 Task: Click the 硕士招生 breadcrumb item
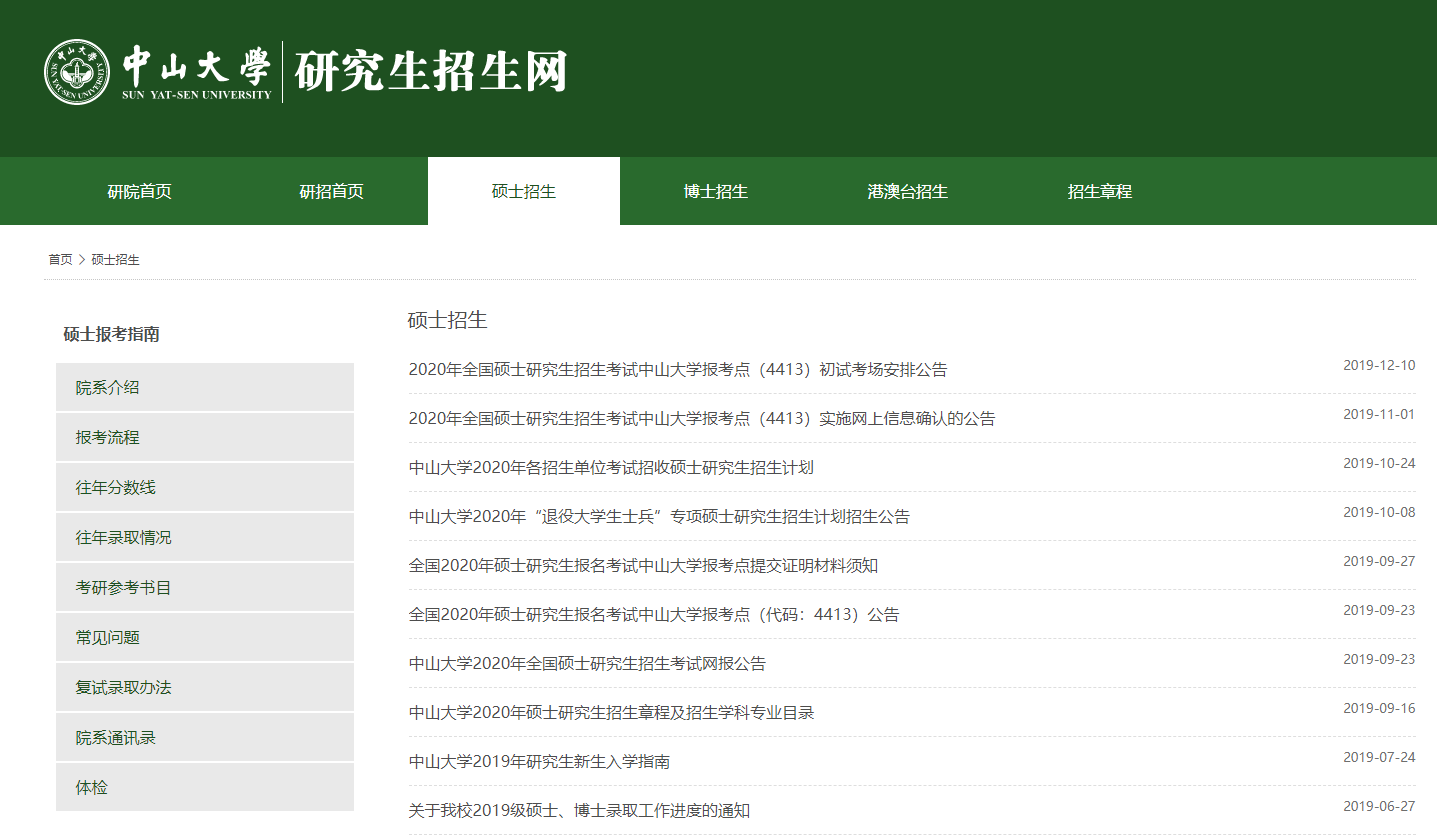click(x=116, y=260)
